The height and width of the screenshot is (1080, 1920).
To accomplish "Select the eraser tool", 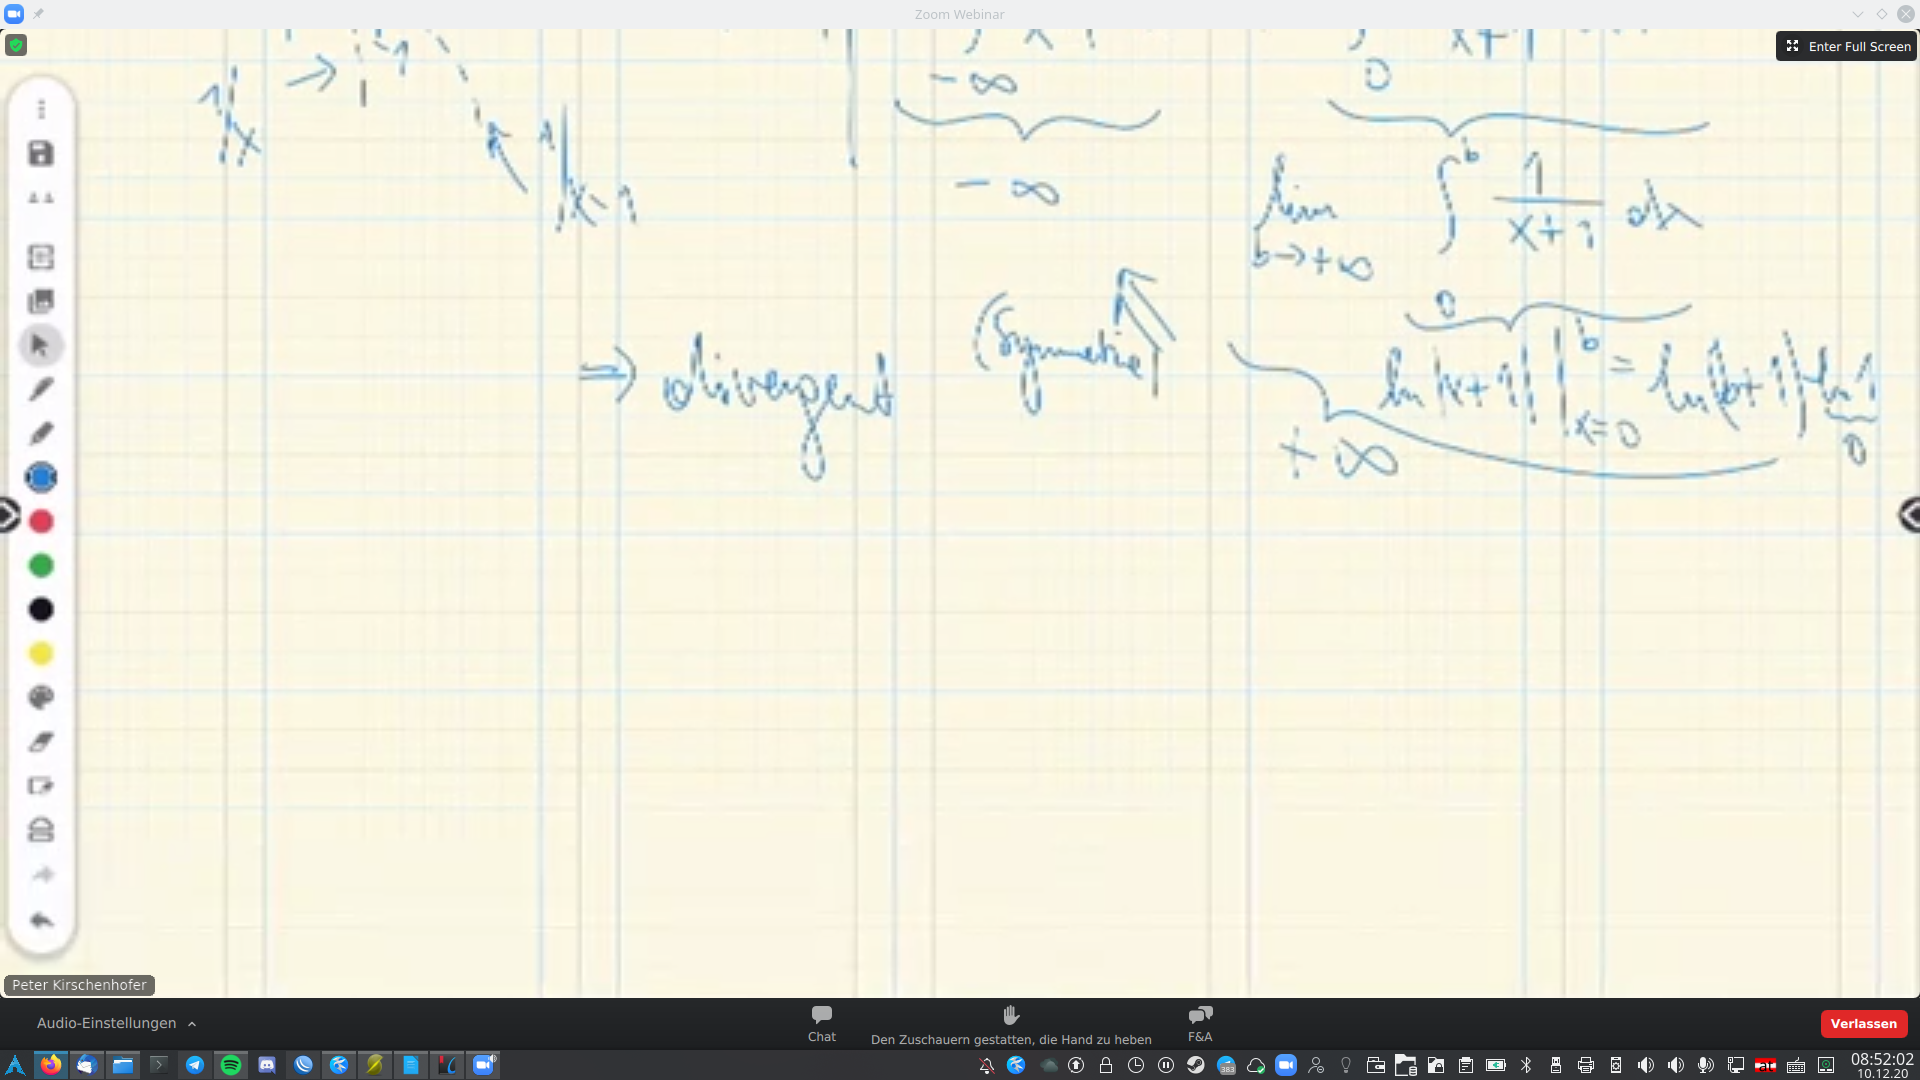I will (x=41, y=742).
